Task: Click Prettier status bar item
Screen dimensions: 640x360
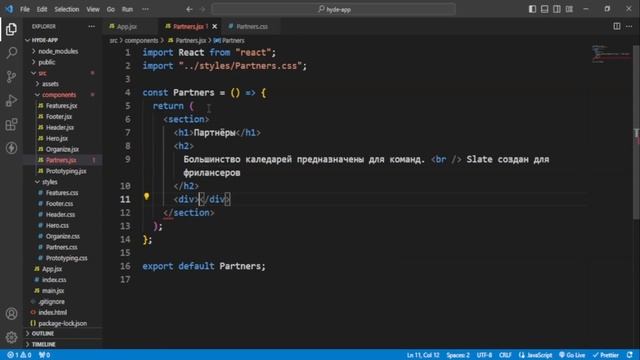Action: (606, 355)
